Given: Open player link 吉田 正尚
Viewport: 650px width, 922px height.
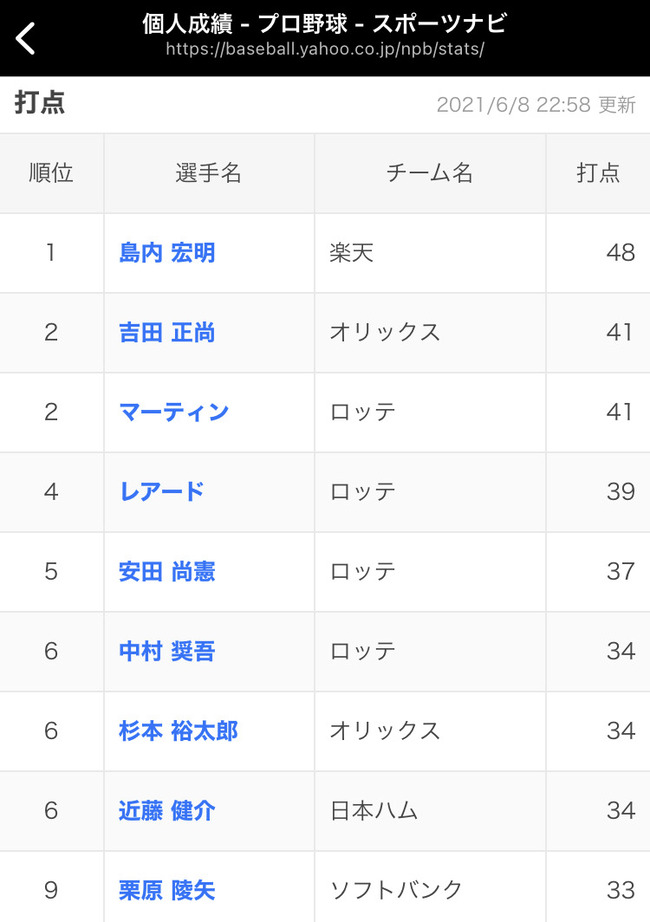Looking at the screenshot, I should [167, 333].
